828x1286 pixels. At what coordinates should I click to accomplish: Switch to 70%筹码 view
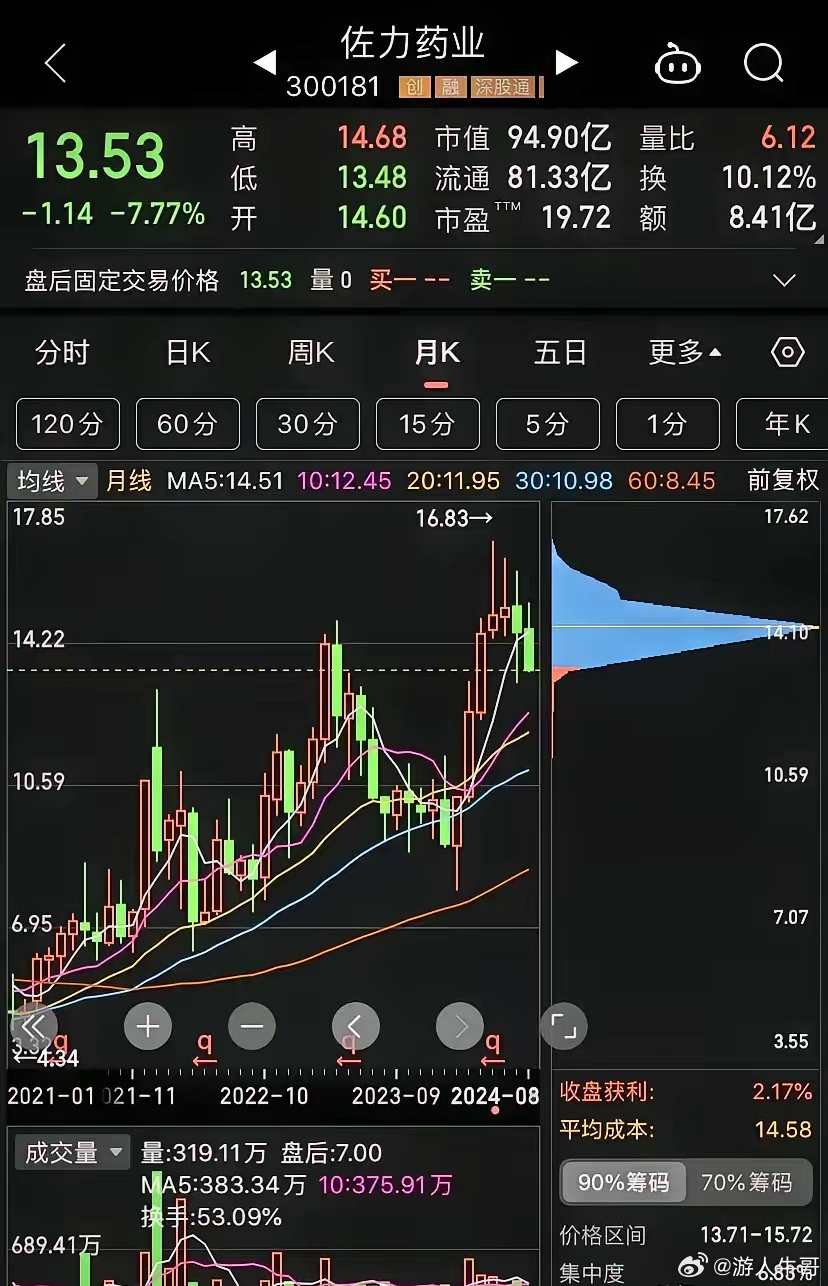[749, 1180]
